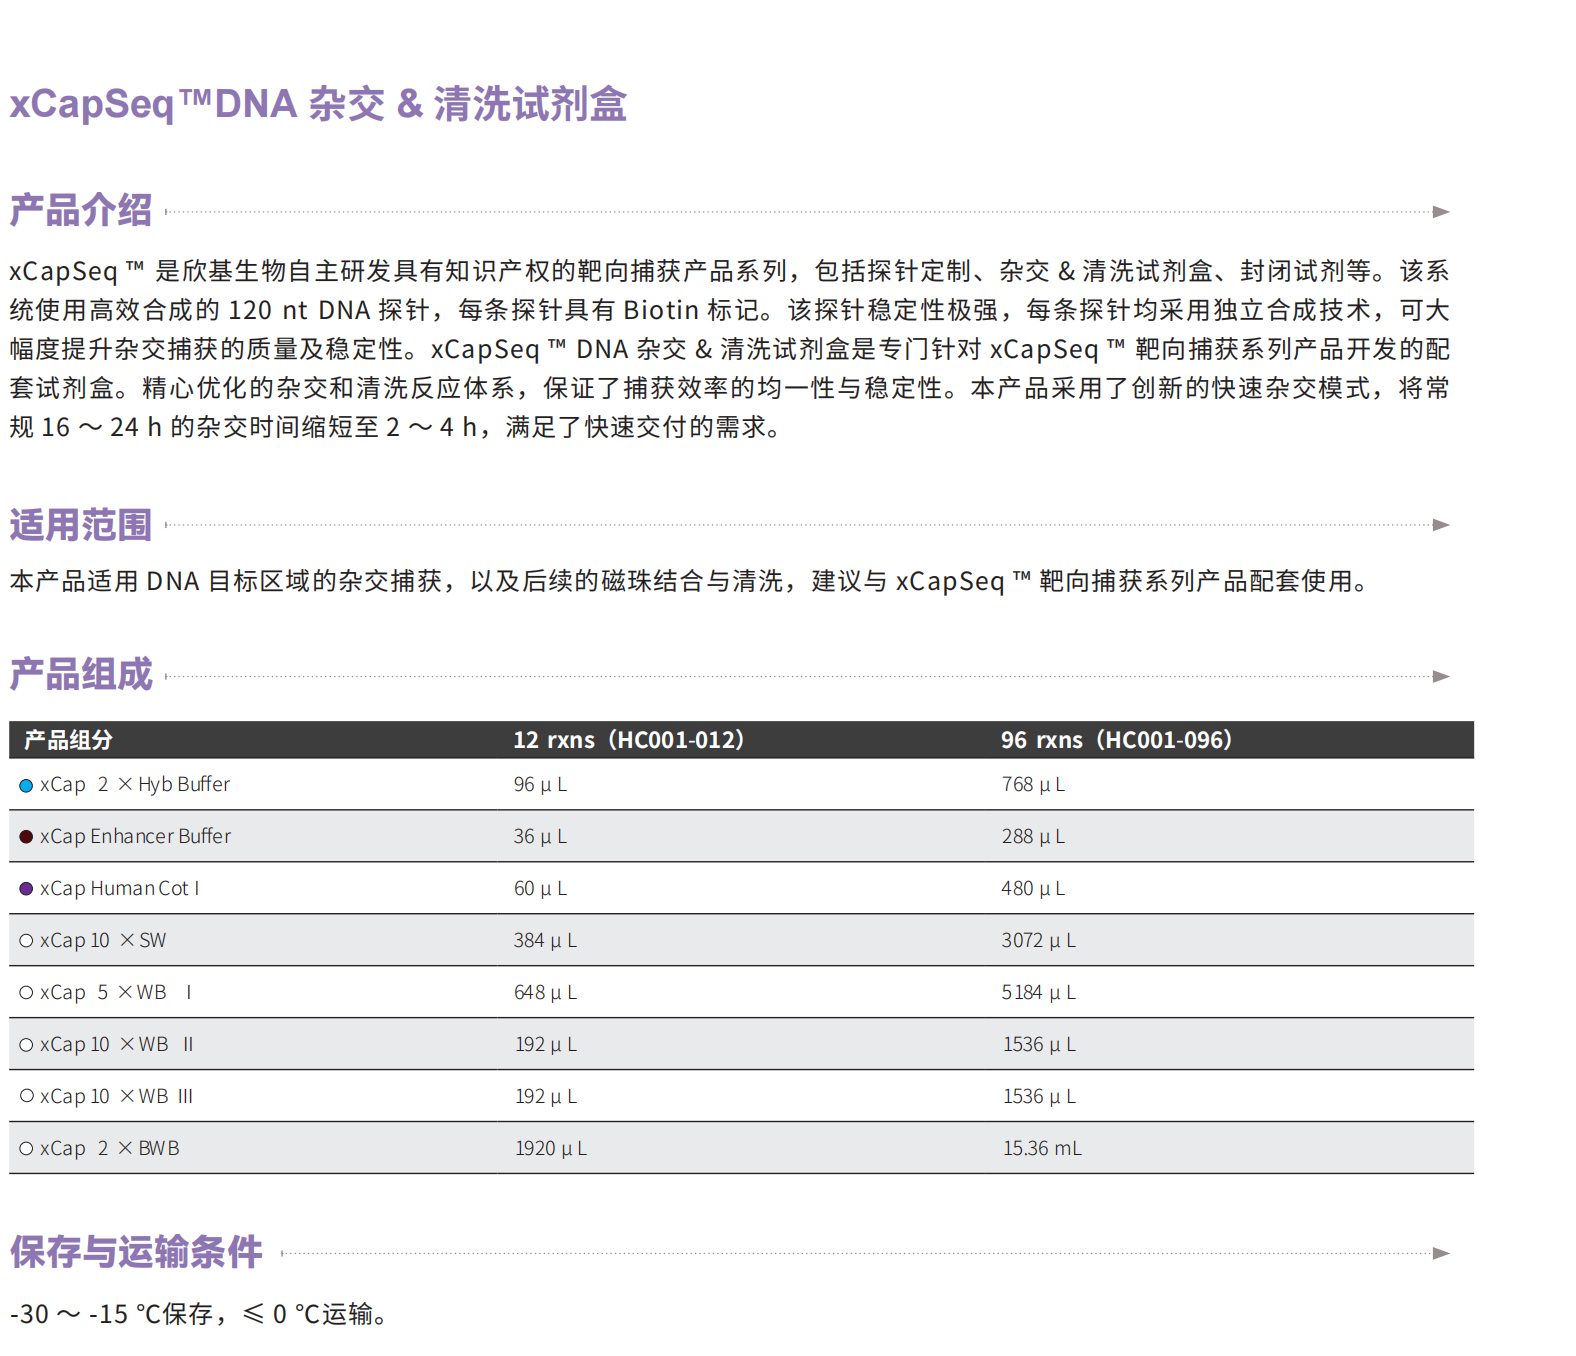Click the 产品组分 column header
This screenshot has width=1576, height=1356.
68,740
